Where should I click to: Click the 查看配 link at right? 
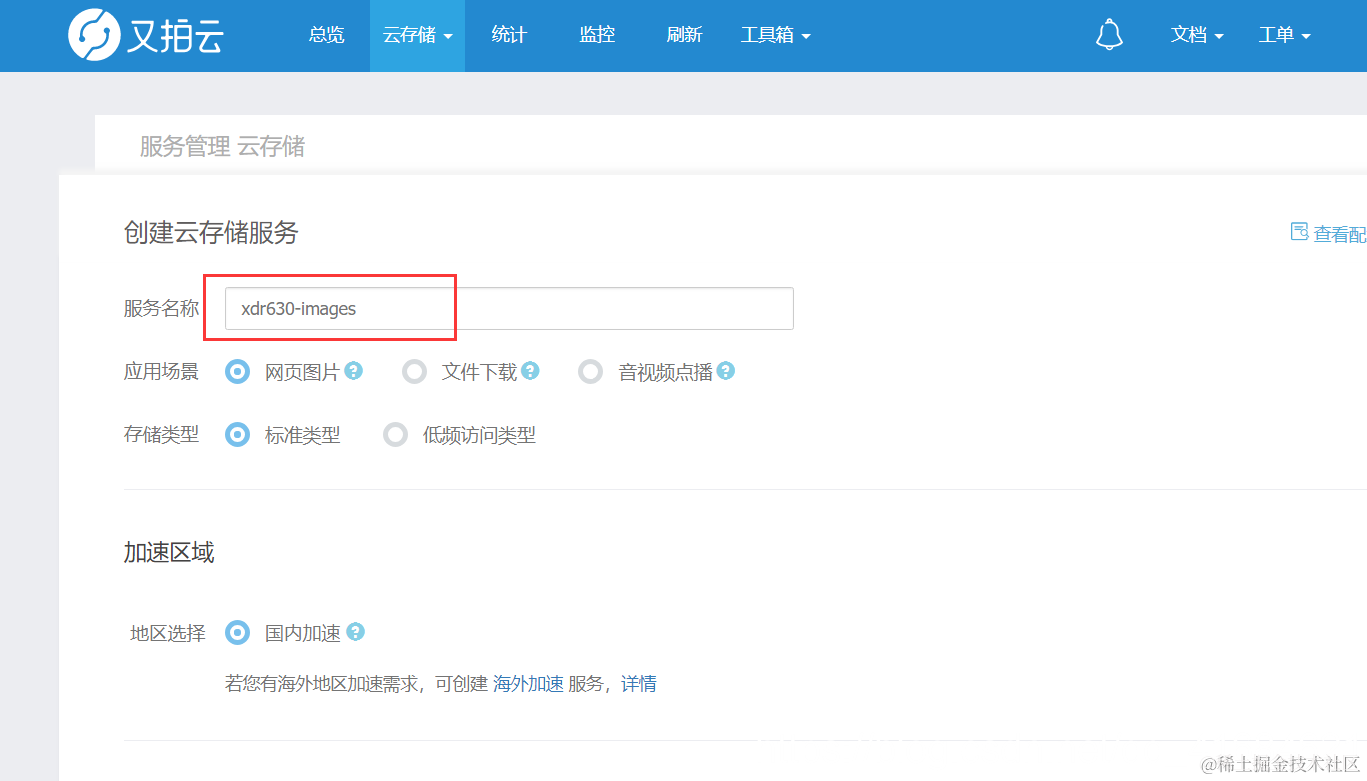pos(1329,234)
